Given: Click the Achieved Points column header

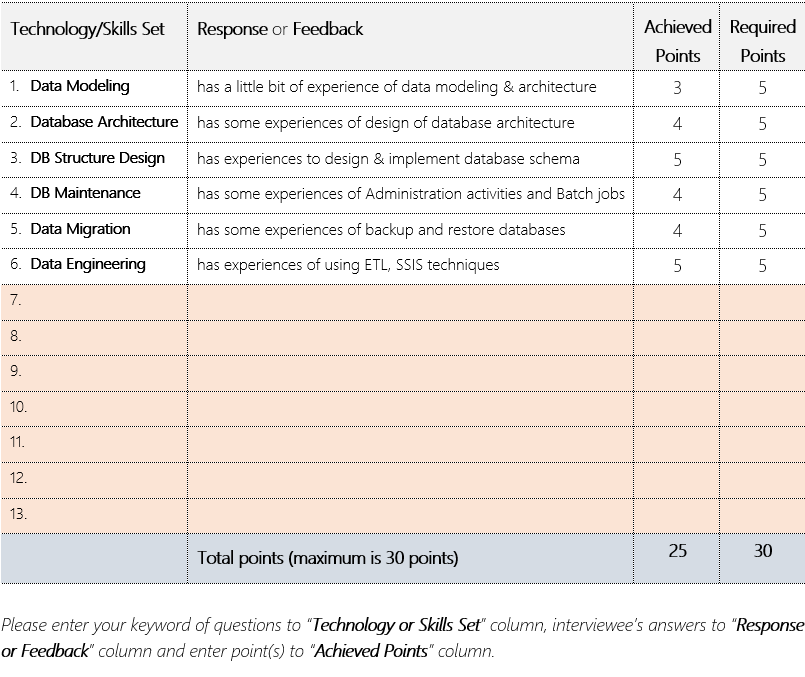Looking at the screenshot, I should click(677, 41).
